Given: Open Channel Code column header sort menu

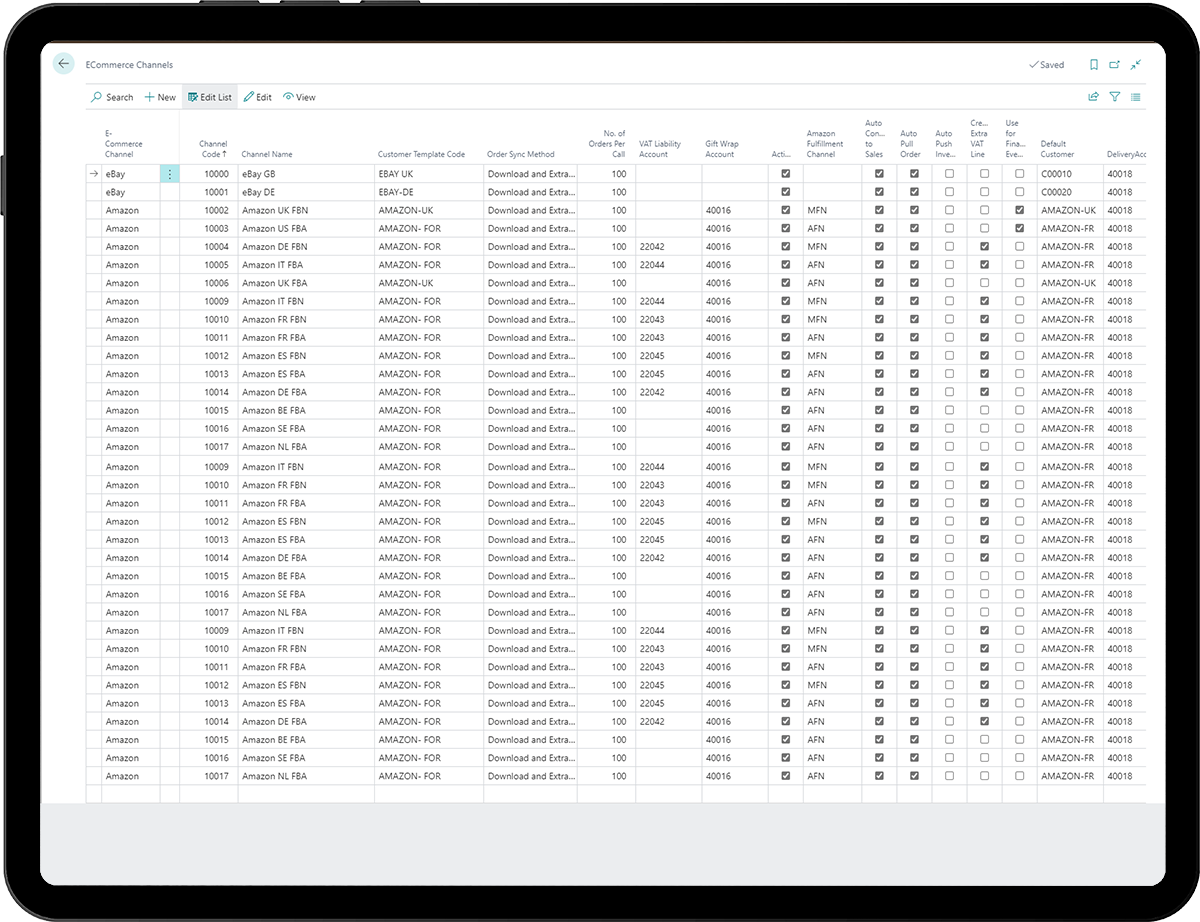Looking at the screenshot, I should coord(213,149).
